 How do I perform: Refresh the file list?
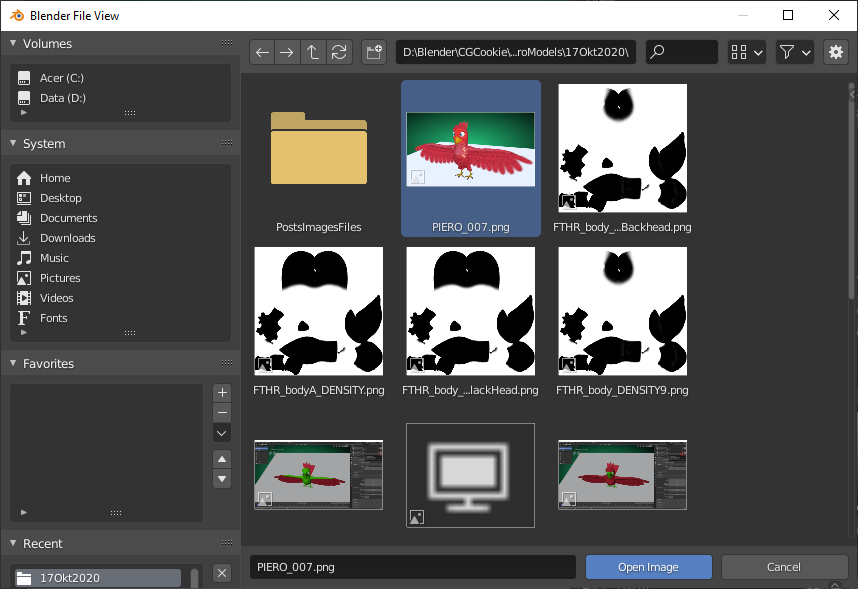point(339,52)
